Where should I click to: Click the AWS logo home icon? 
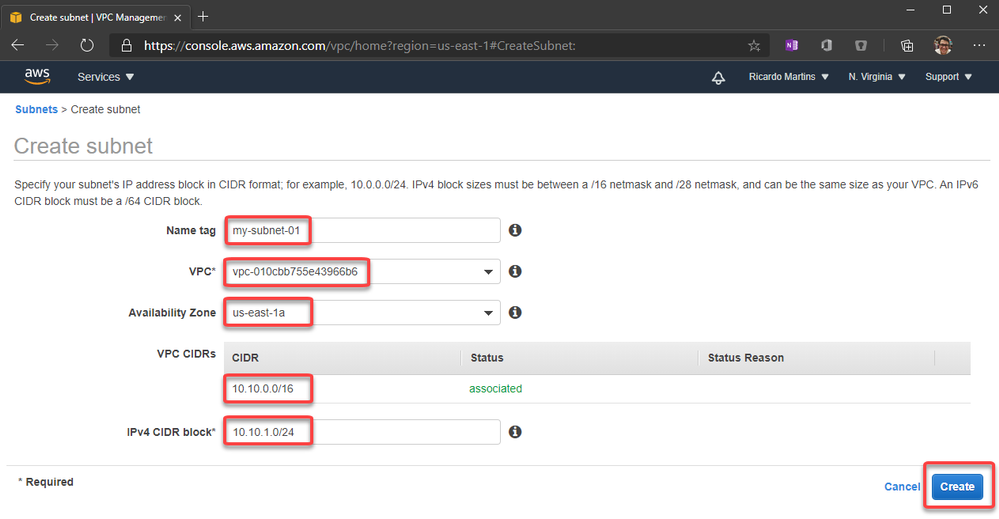coord(37,76)
